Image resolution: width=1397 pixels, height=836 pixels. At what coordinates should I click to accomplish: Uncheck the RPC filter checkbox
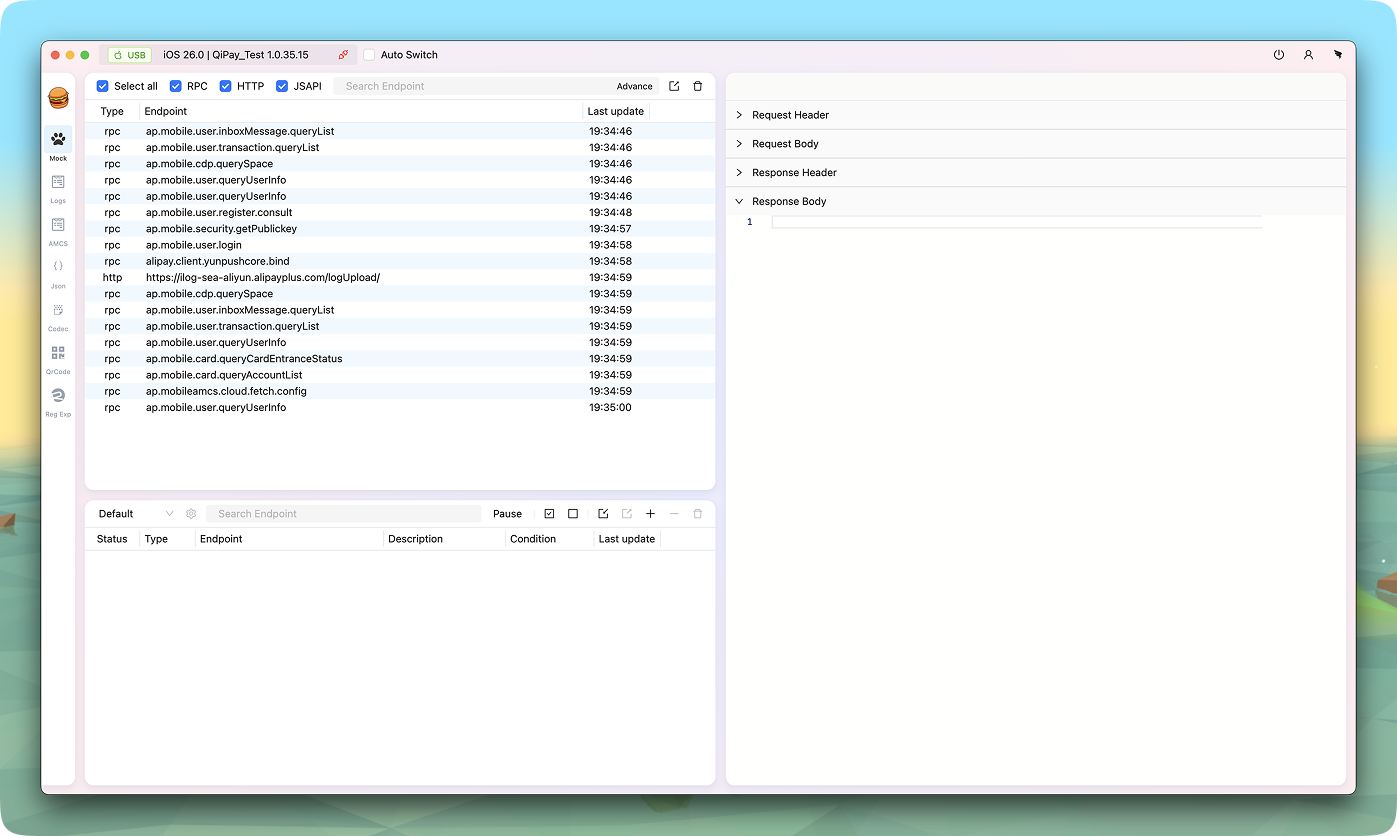(x=176, y=86)
